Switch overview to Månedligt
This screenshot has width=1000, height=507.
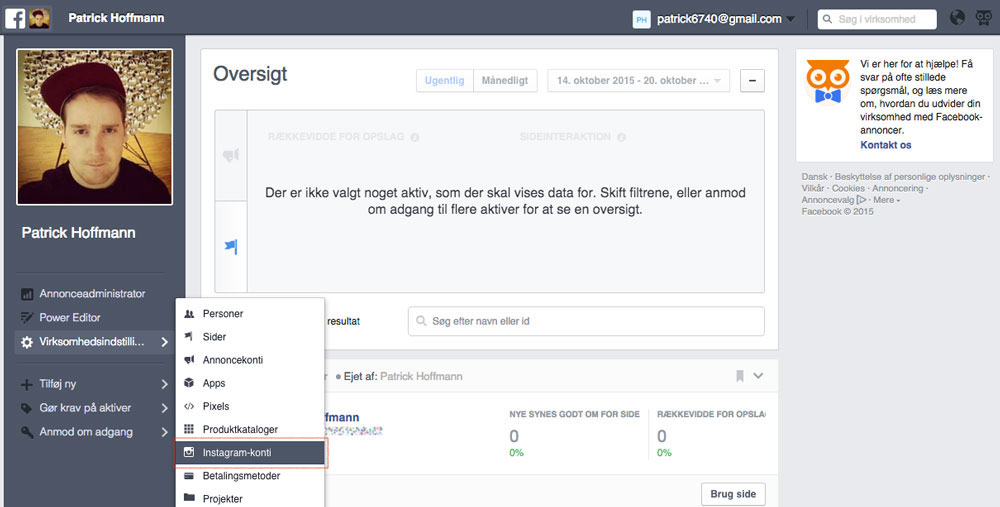tap(505, 81)
